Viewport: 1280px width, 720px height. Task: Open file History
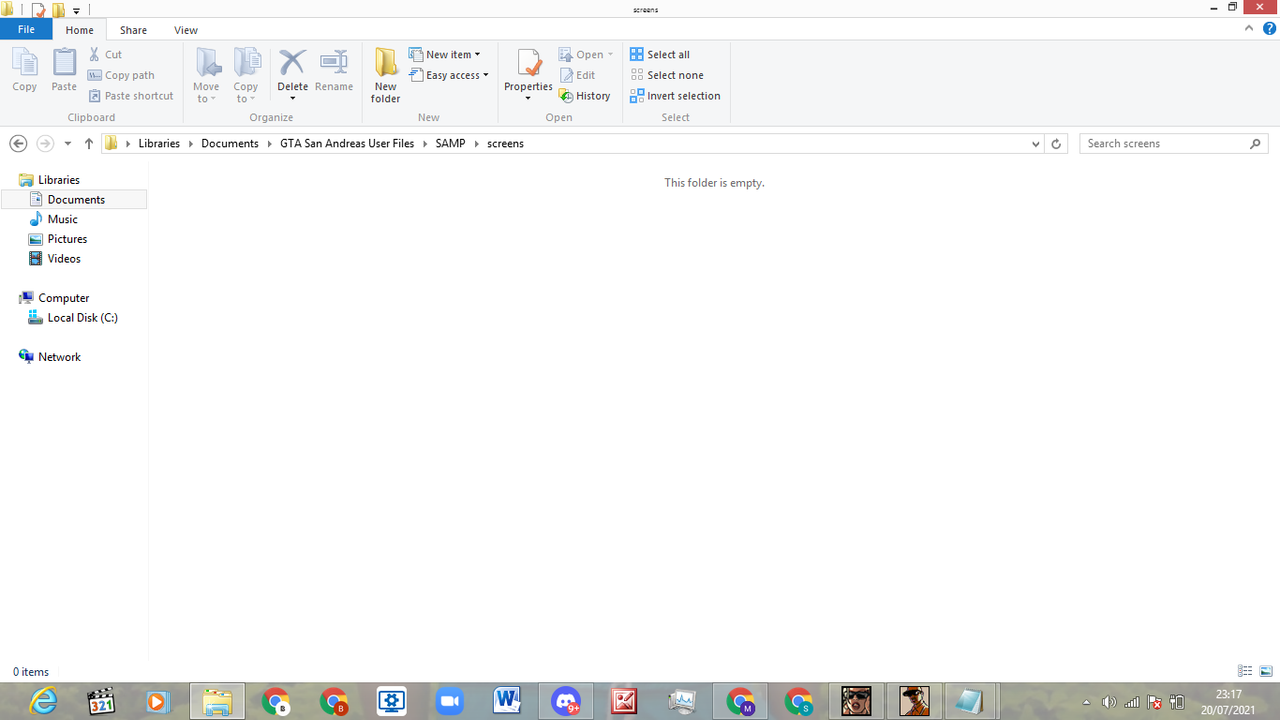pos(585,96)
